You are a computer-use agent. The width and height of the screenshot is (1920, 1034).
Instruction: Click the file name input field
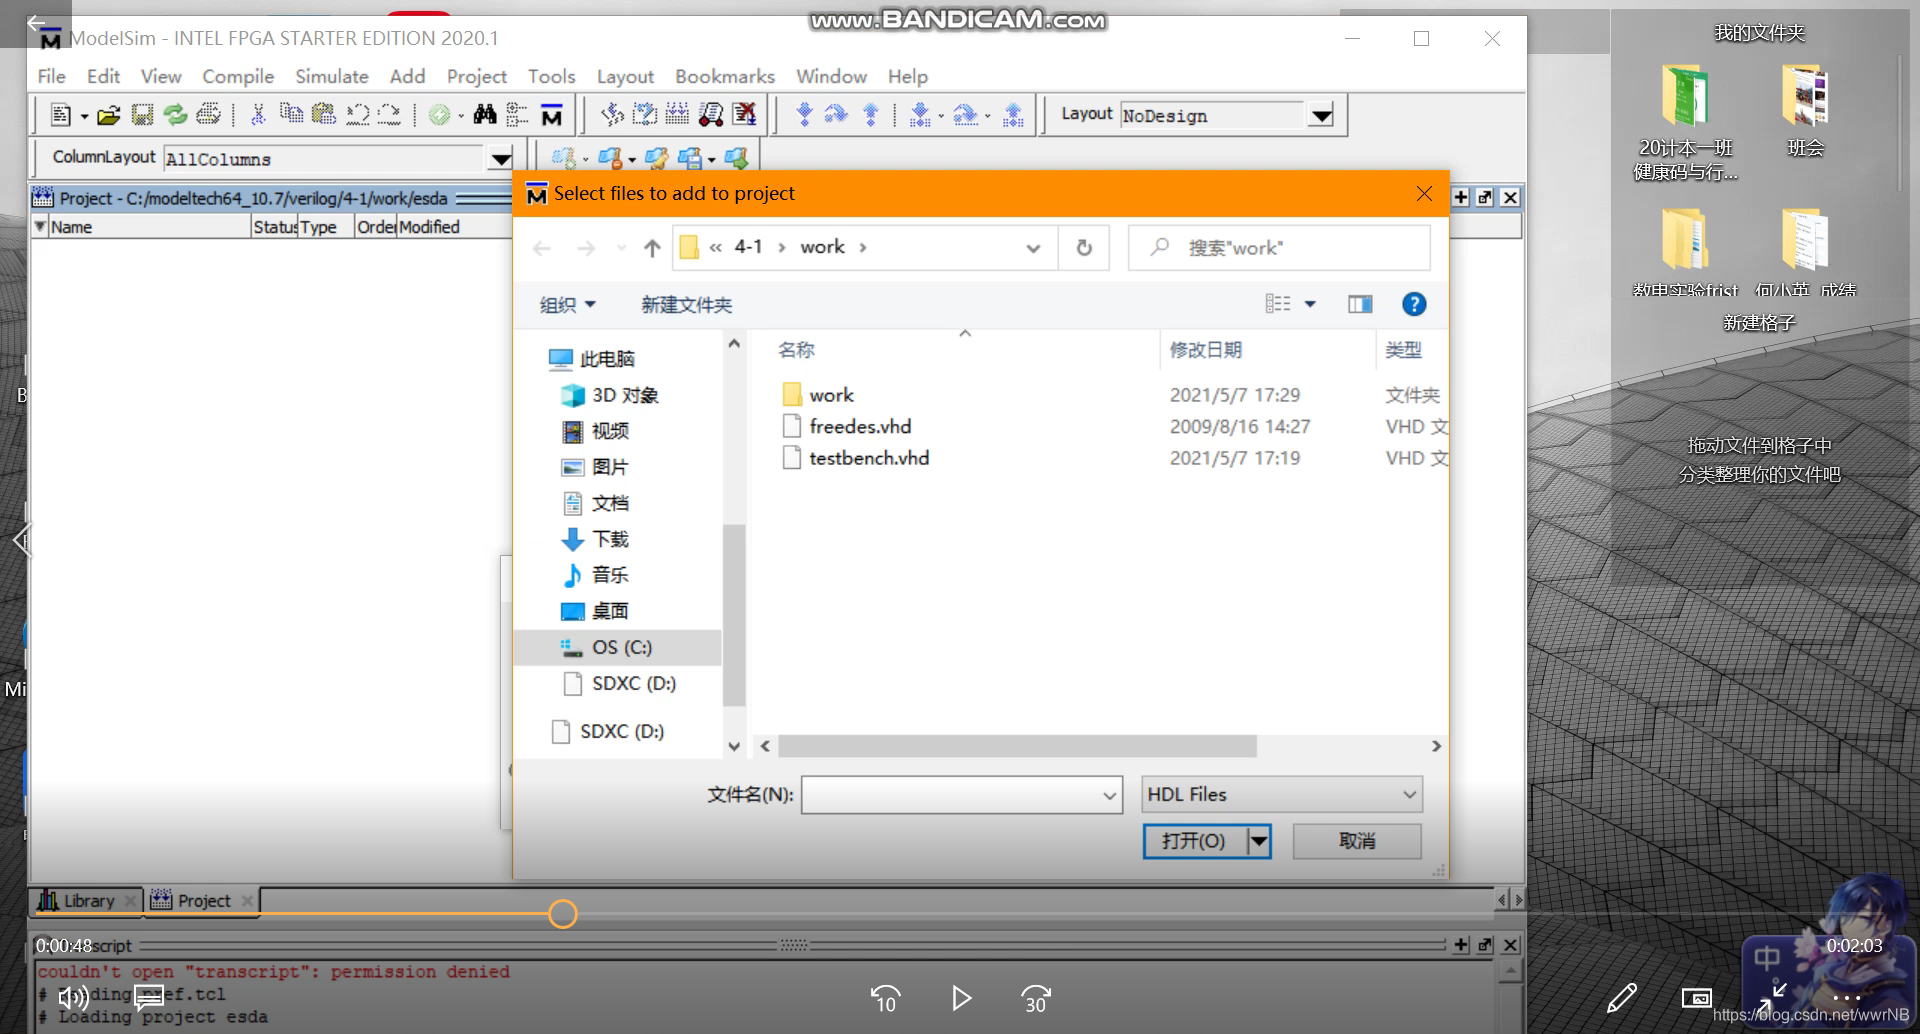pyautogui.click(x=950, y=795)
